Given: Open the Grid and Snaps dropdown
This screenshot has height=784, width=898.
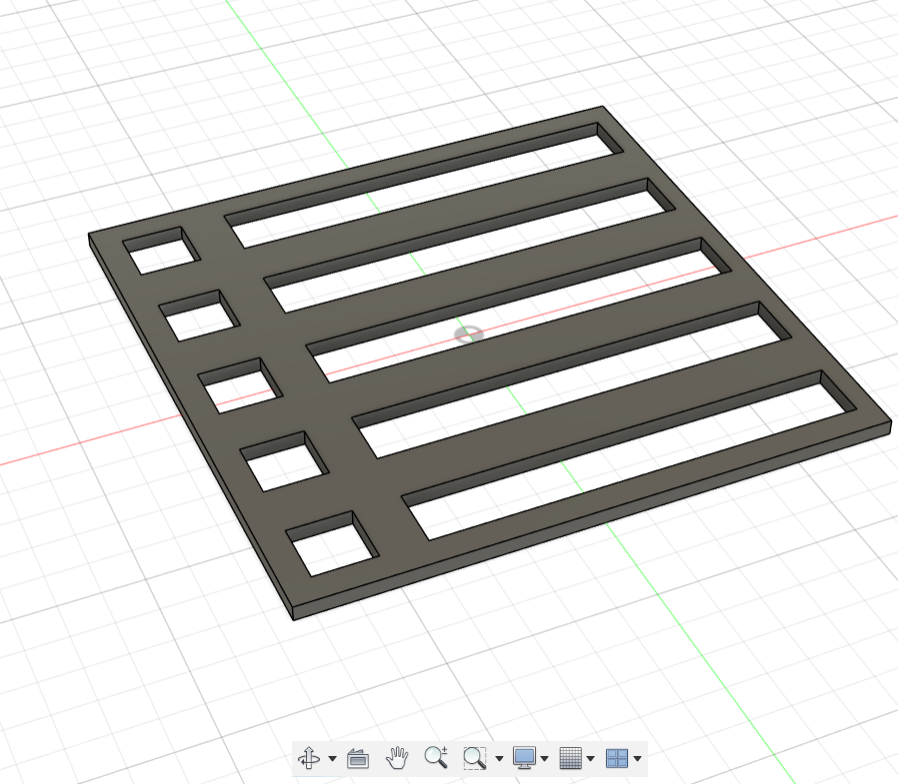Looking at the screenshot, I should click(590, 758).
